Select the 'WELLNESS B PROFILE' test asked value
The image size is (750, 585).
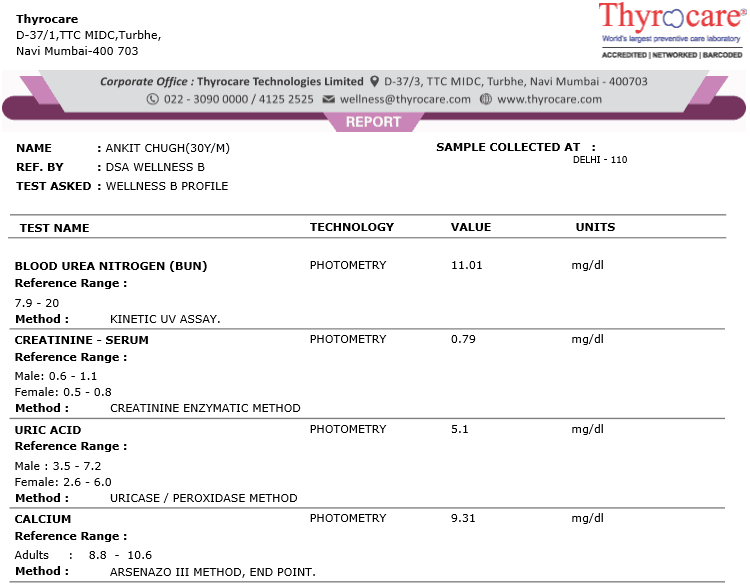point(167,186)
